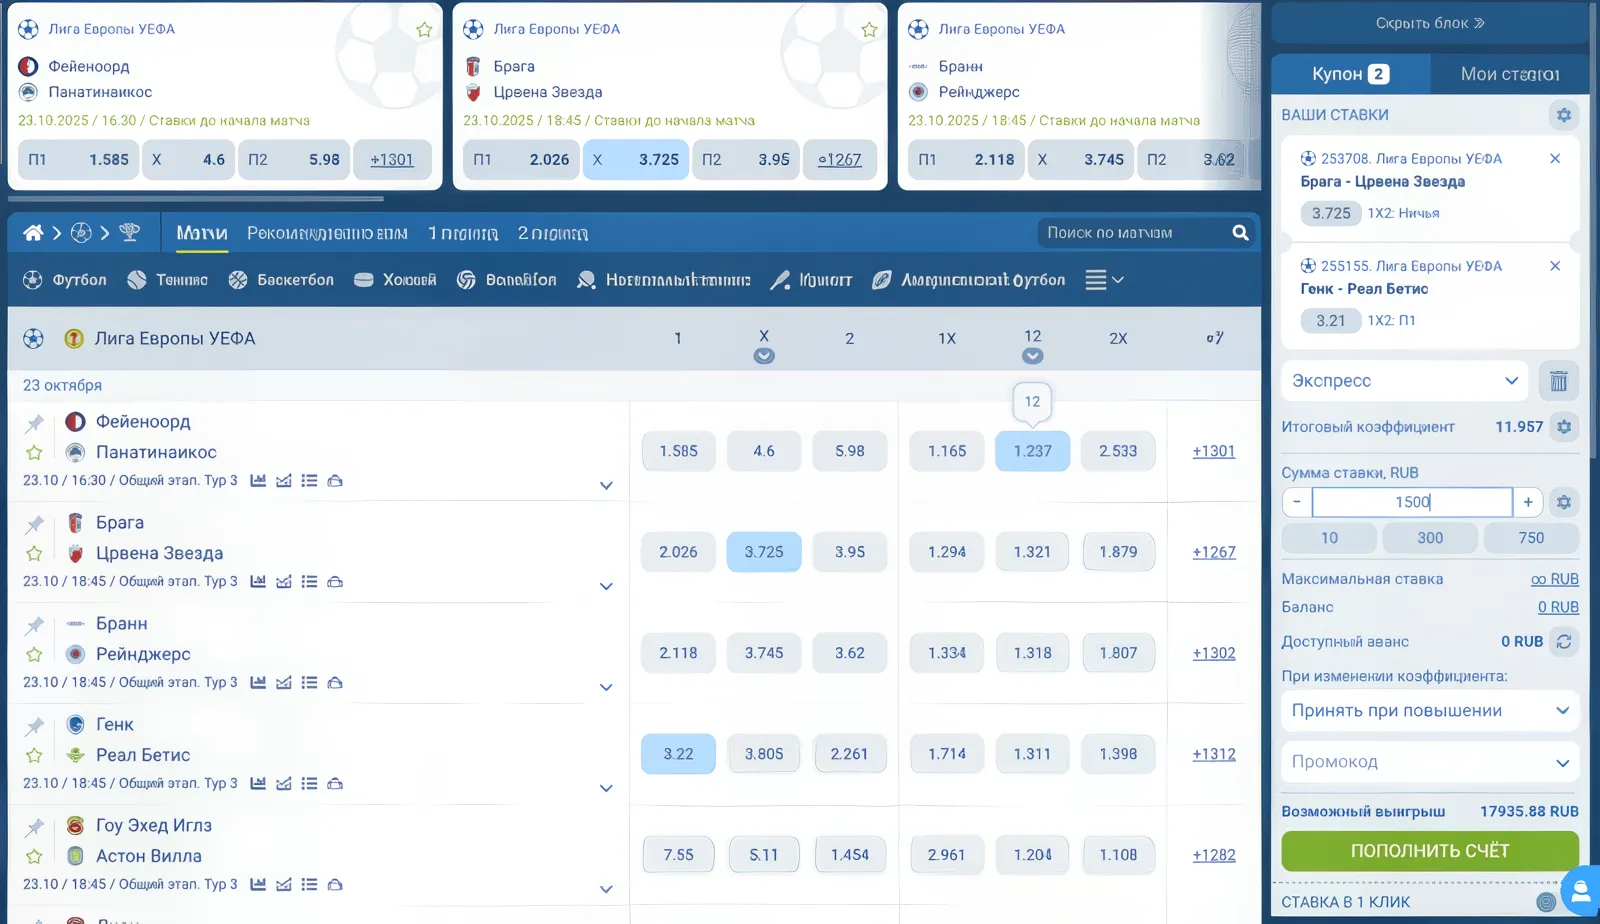1600x924 pixels.
Task: Select the Матчи menu item
Action: tap(202, 231)
